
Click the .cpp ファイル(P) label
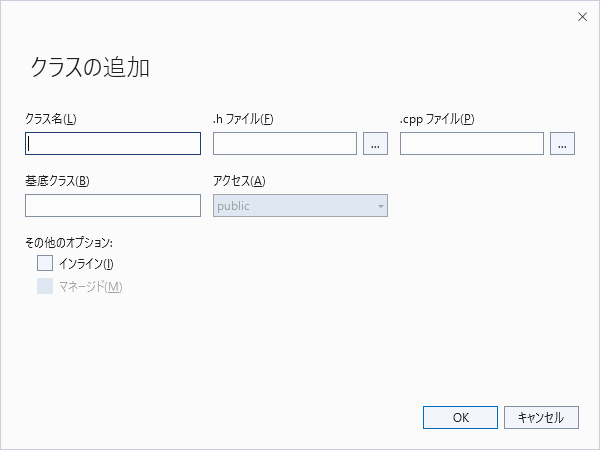tap(437, 120)
